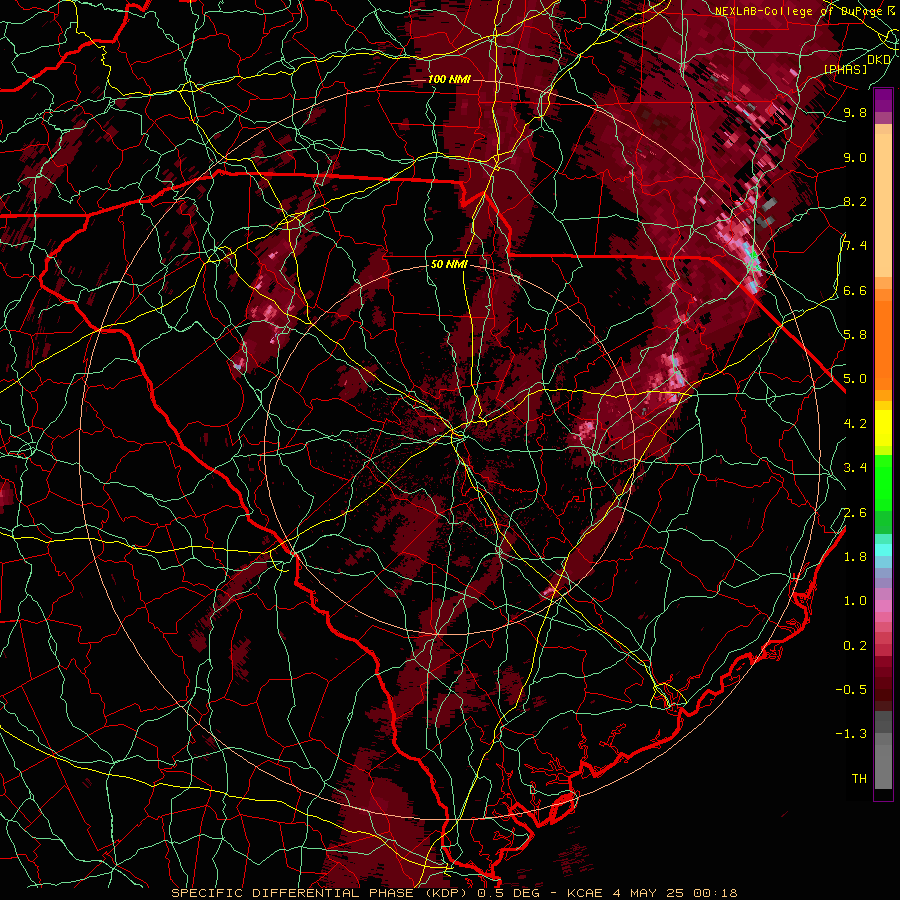Click the 5.0 legend value

point(855,379)
